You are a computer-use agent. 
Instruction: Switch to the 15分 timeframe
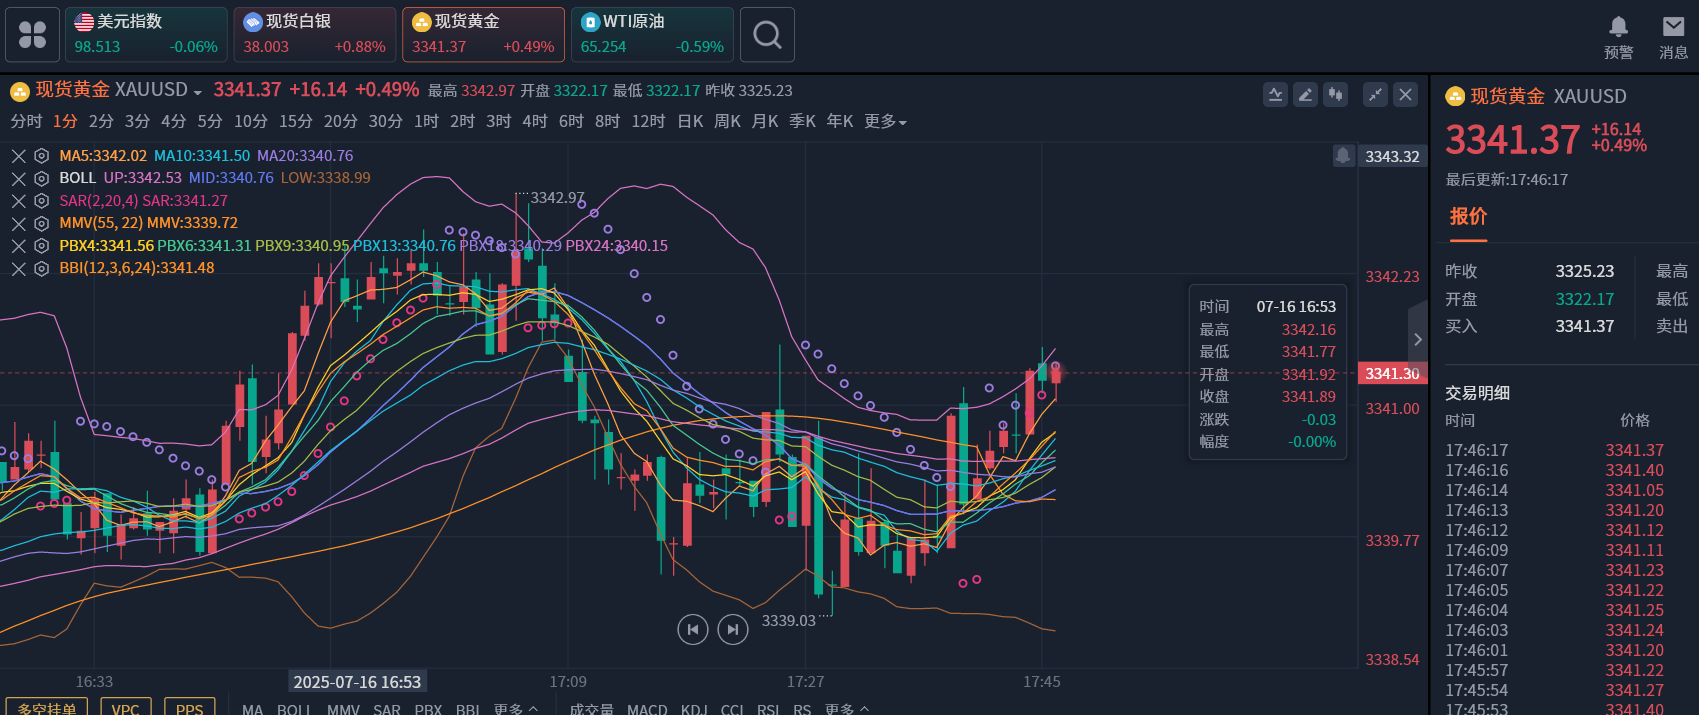(x=295, y=121)
